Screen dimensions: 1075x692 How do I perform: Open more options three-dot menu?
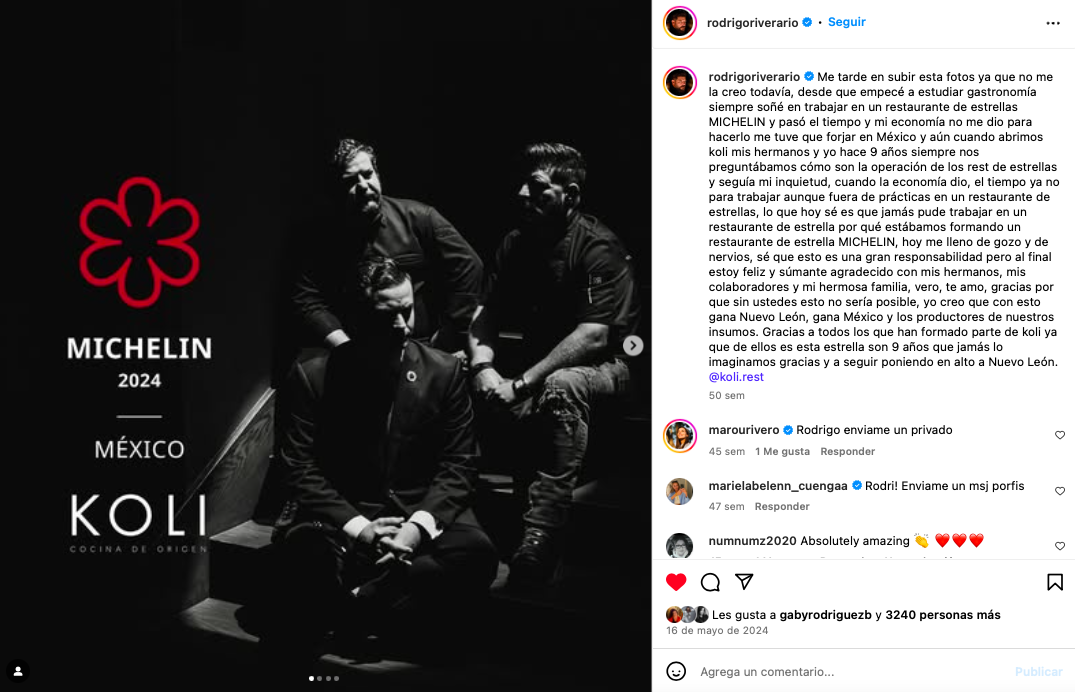click(x=1053, y=23)
